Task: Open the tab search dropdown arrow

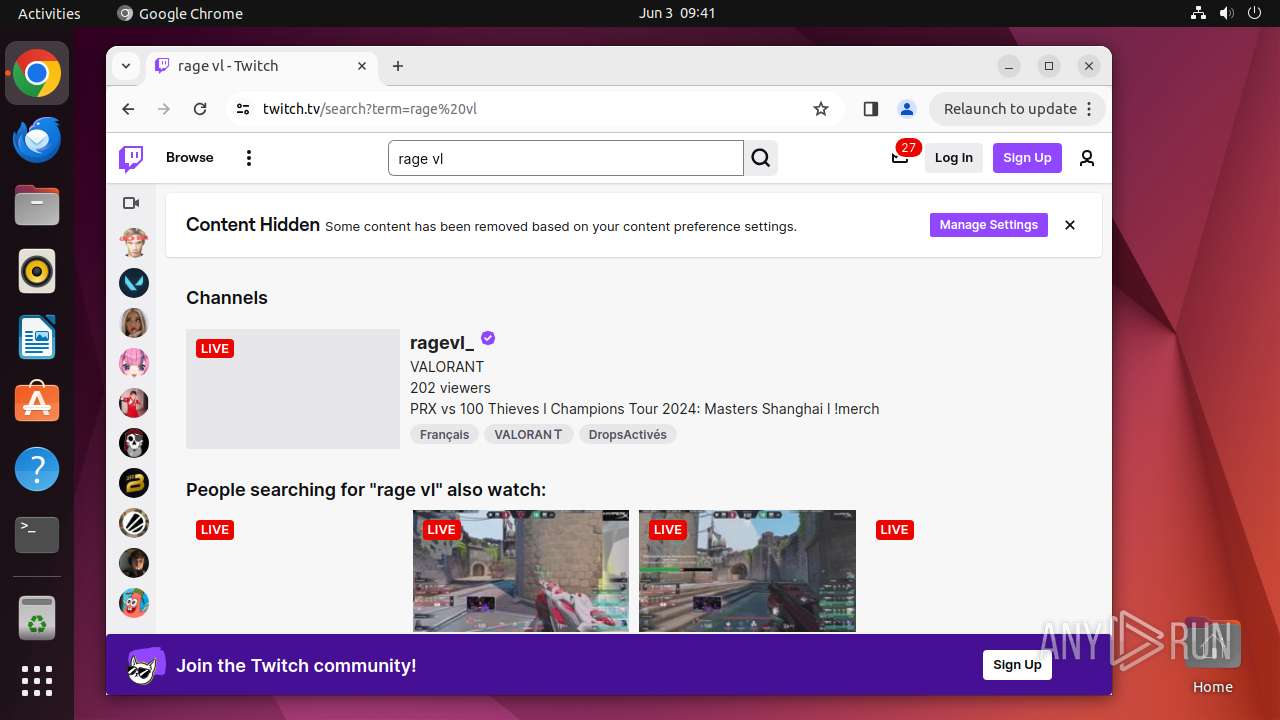Action: pyautogui.click(x=126, y=66)
